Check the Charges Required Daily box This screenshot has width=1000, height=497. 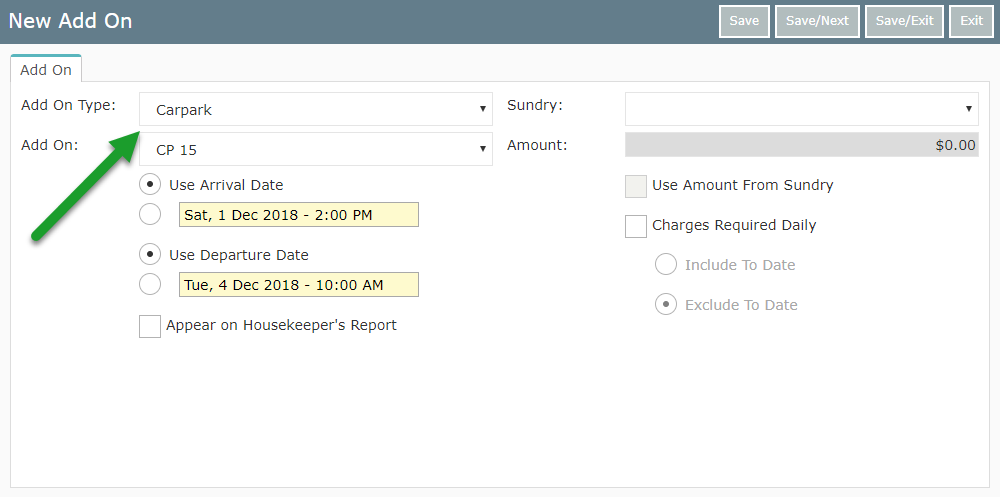(636, 226)
